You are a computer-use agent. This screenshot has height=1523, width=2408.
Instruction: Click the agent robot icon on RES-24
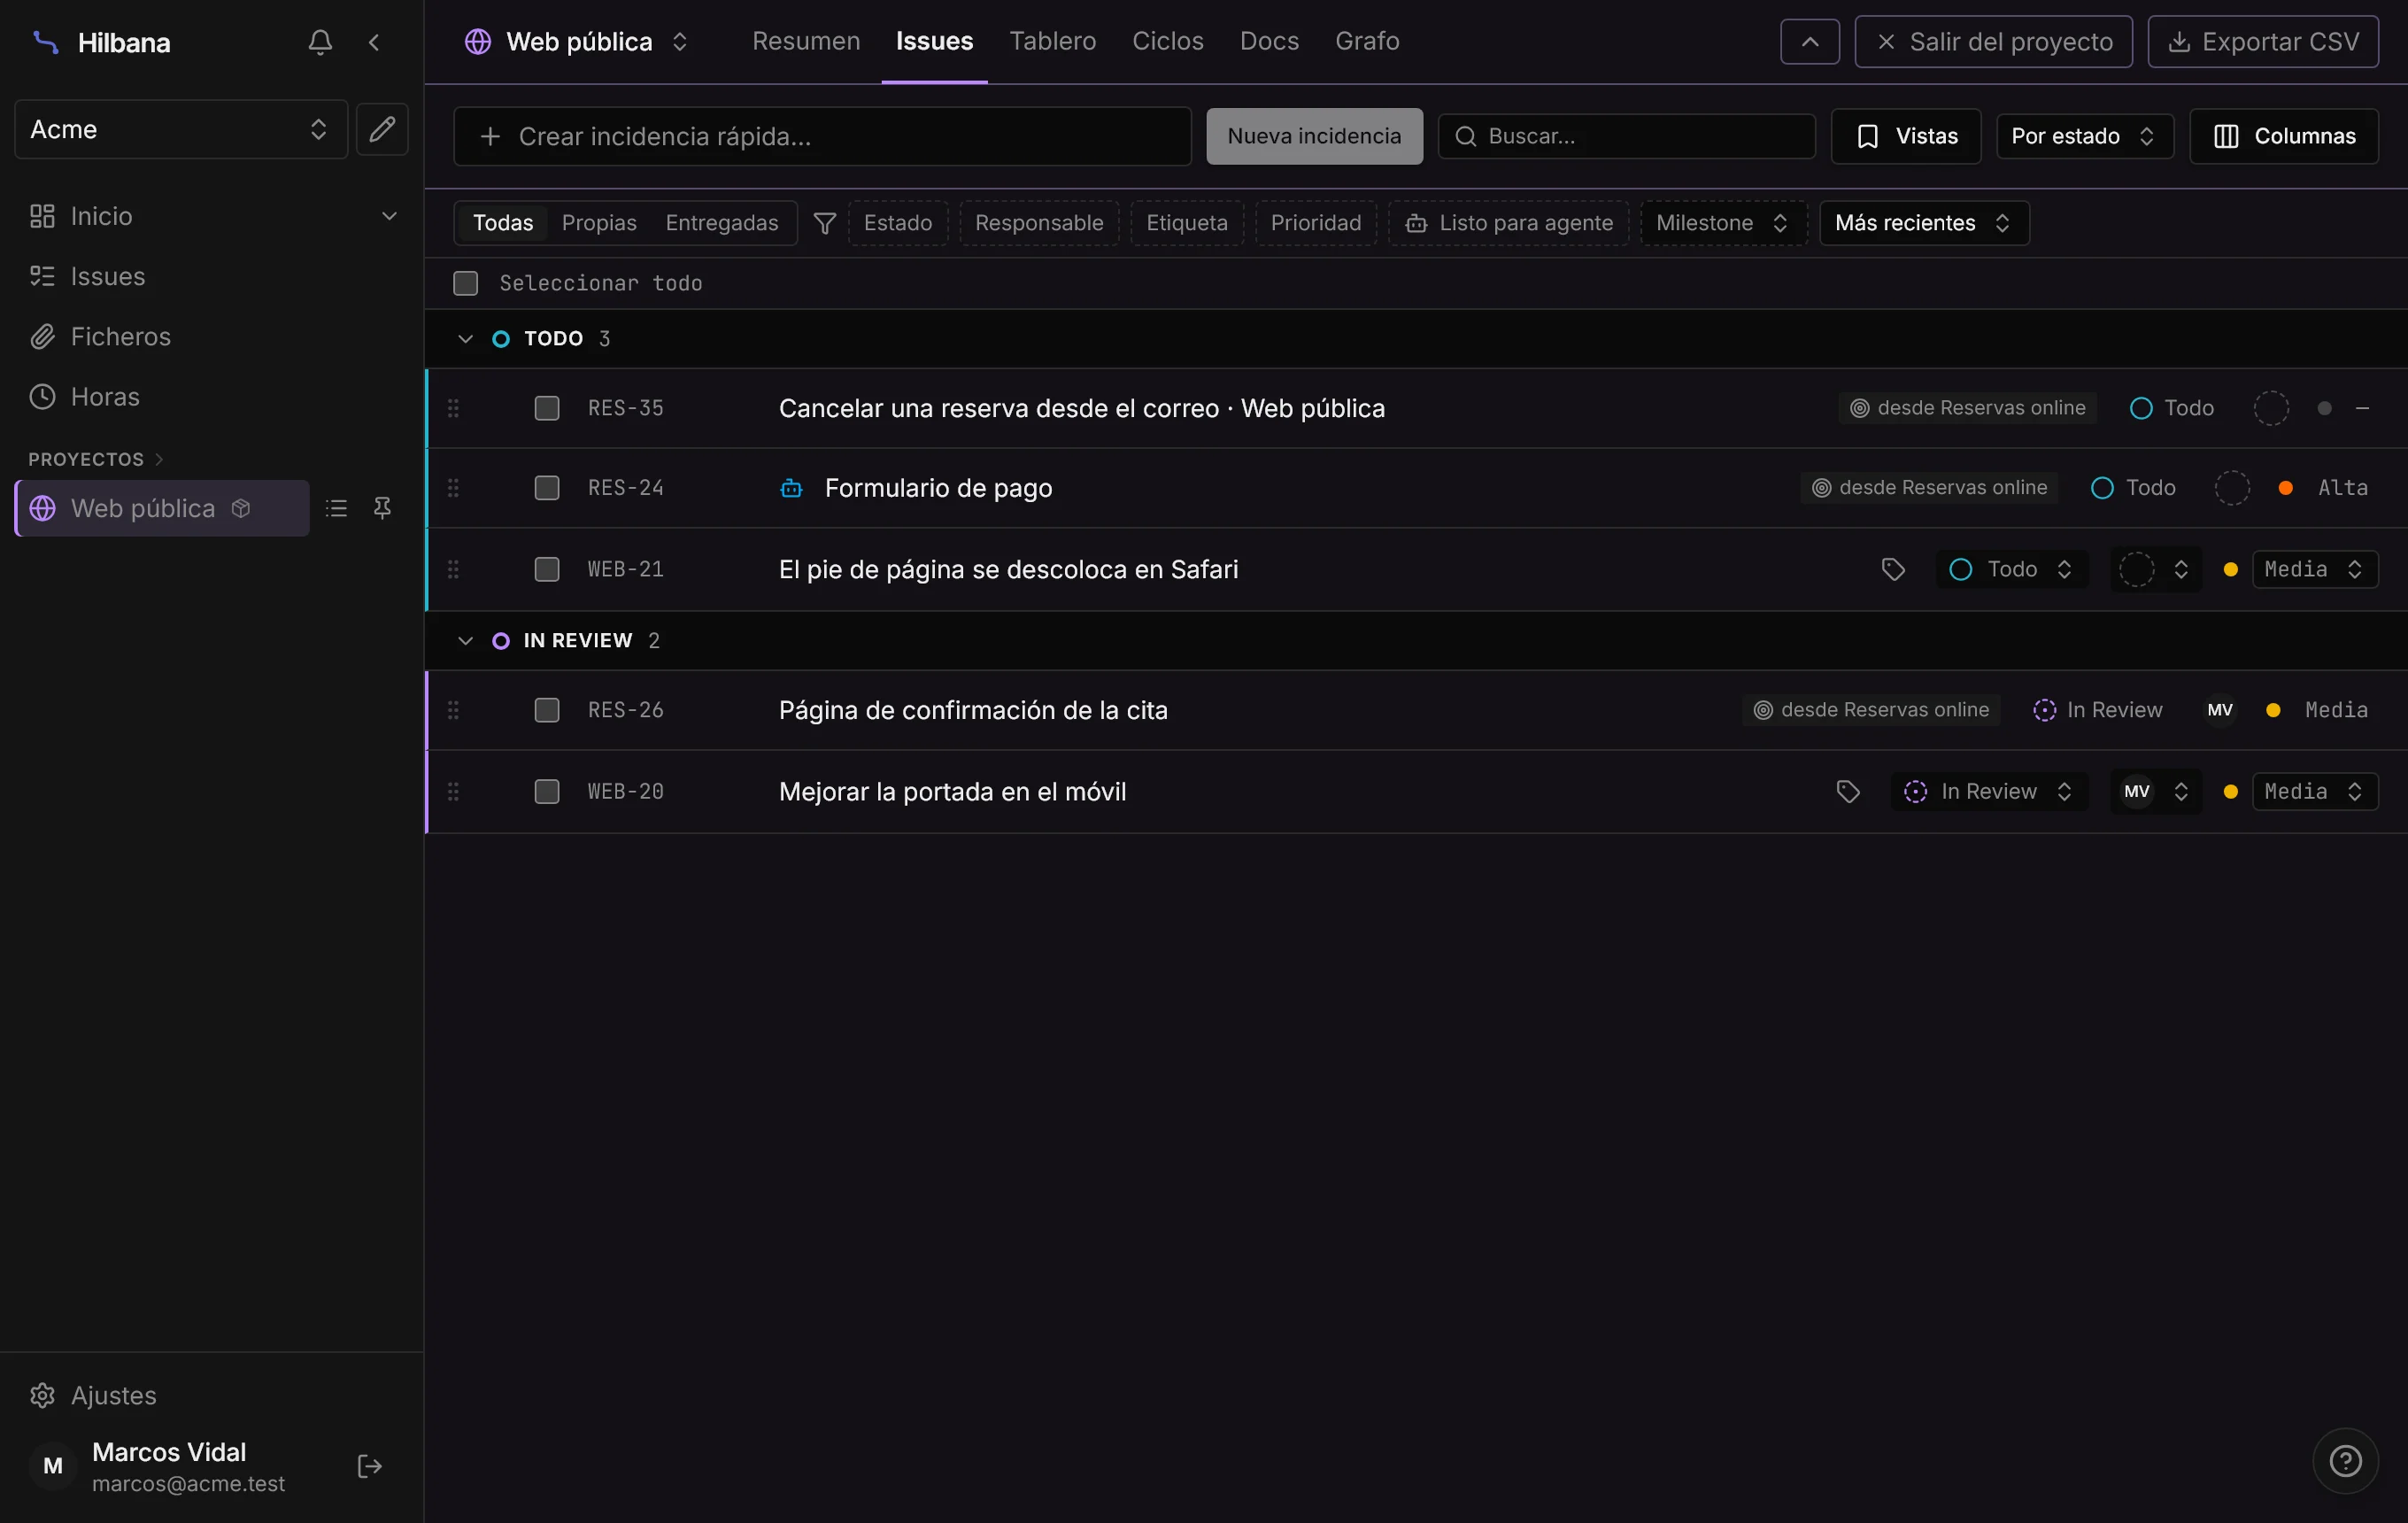[791, 488]
